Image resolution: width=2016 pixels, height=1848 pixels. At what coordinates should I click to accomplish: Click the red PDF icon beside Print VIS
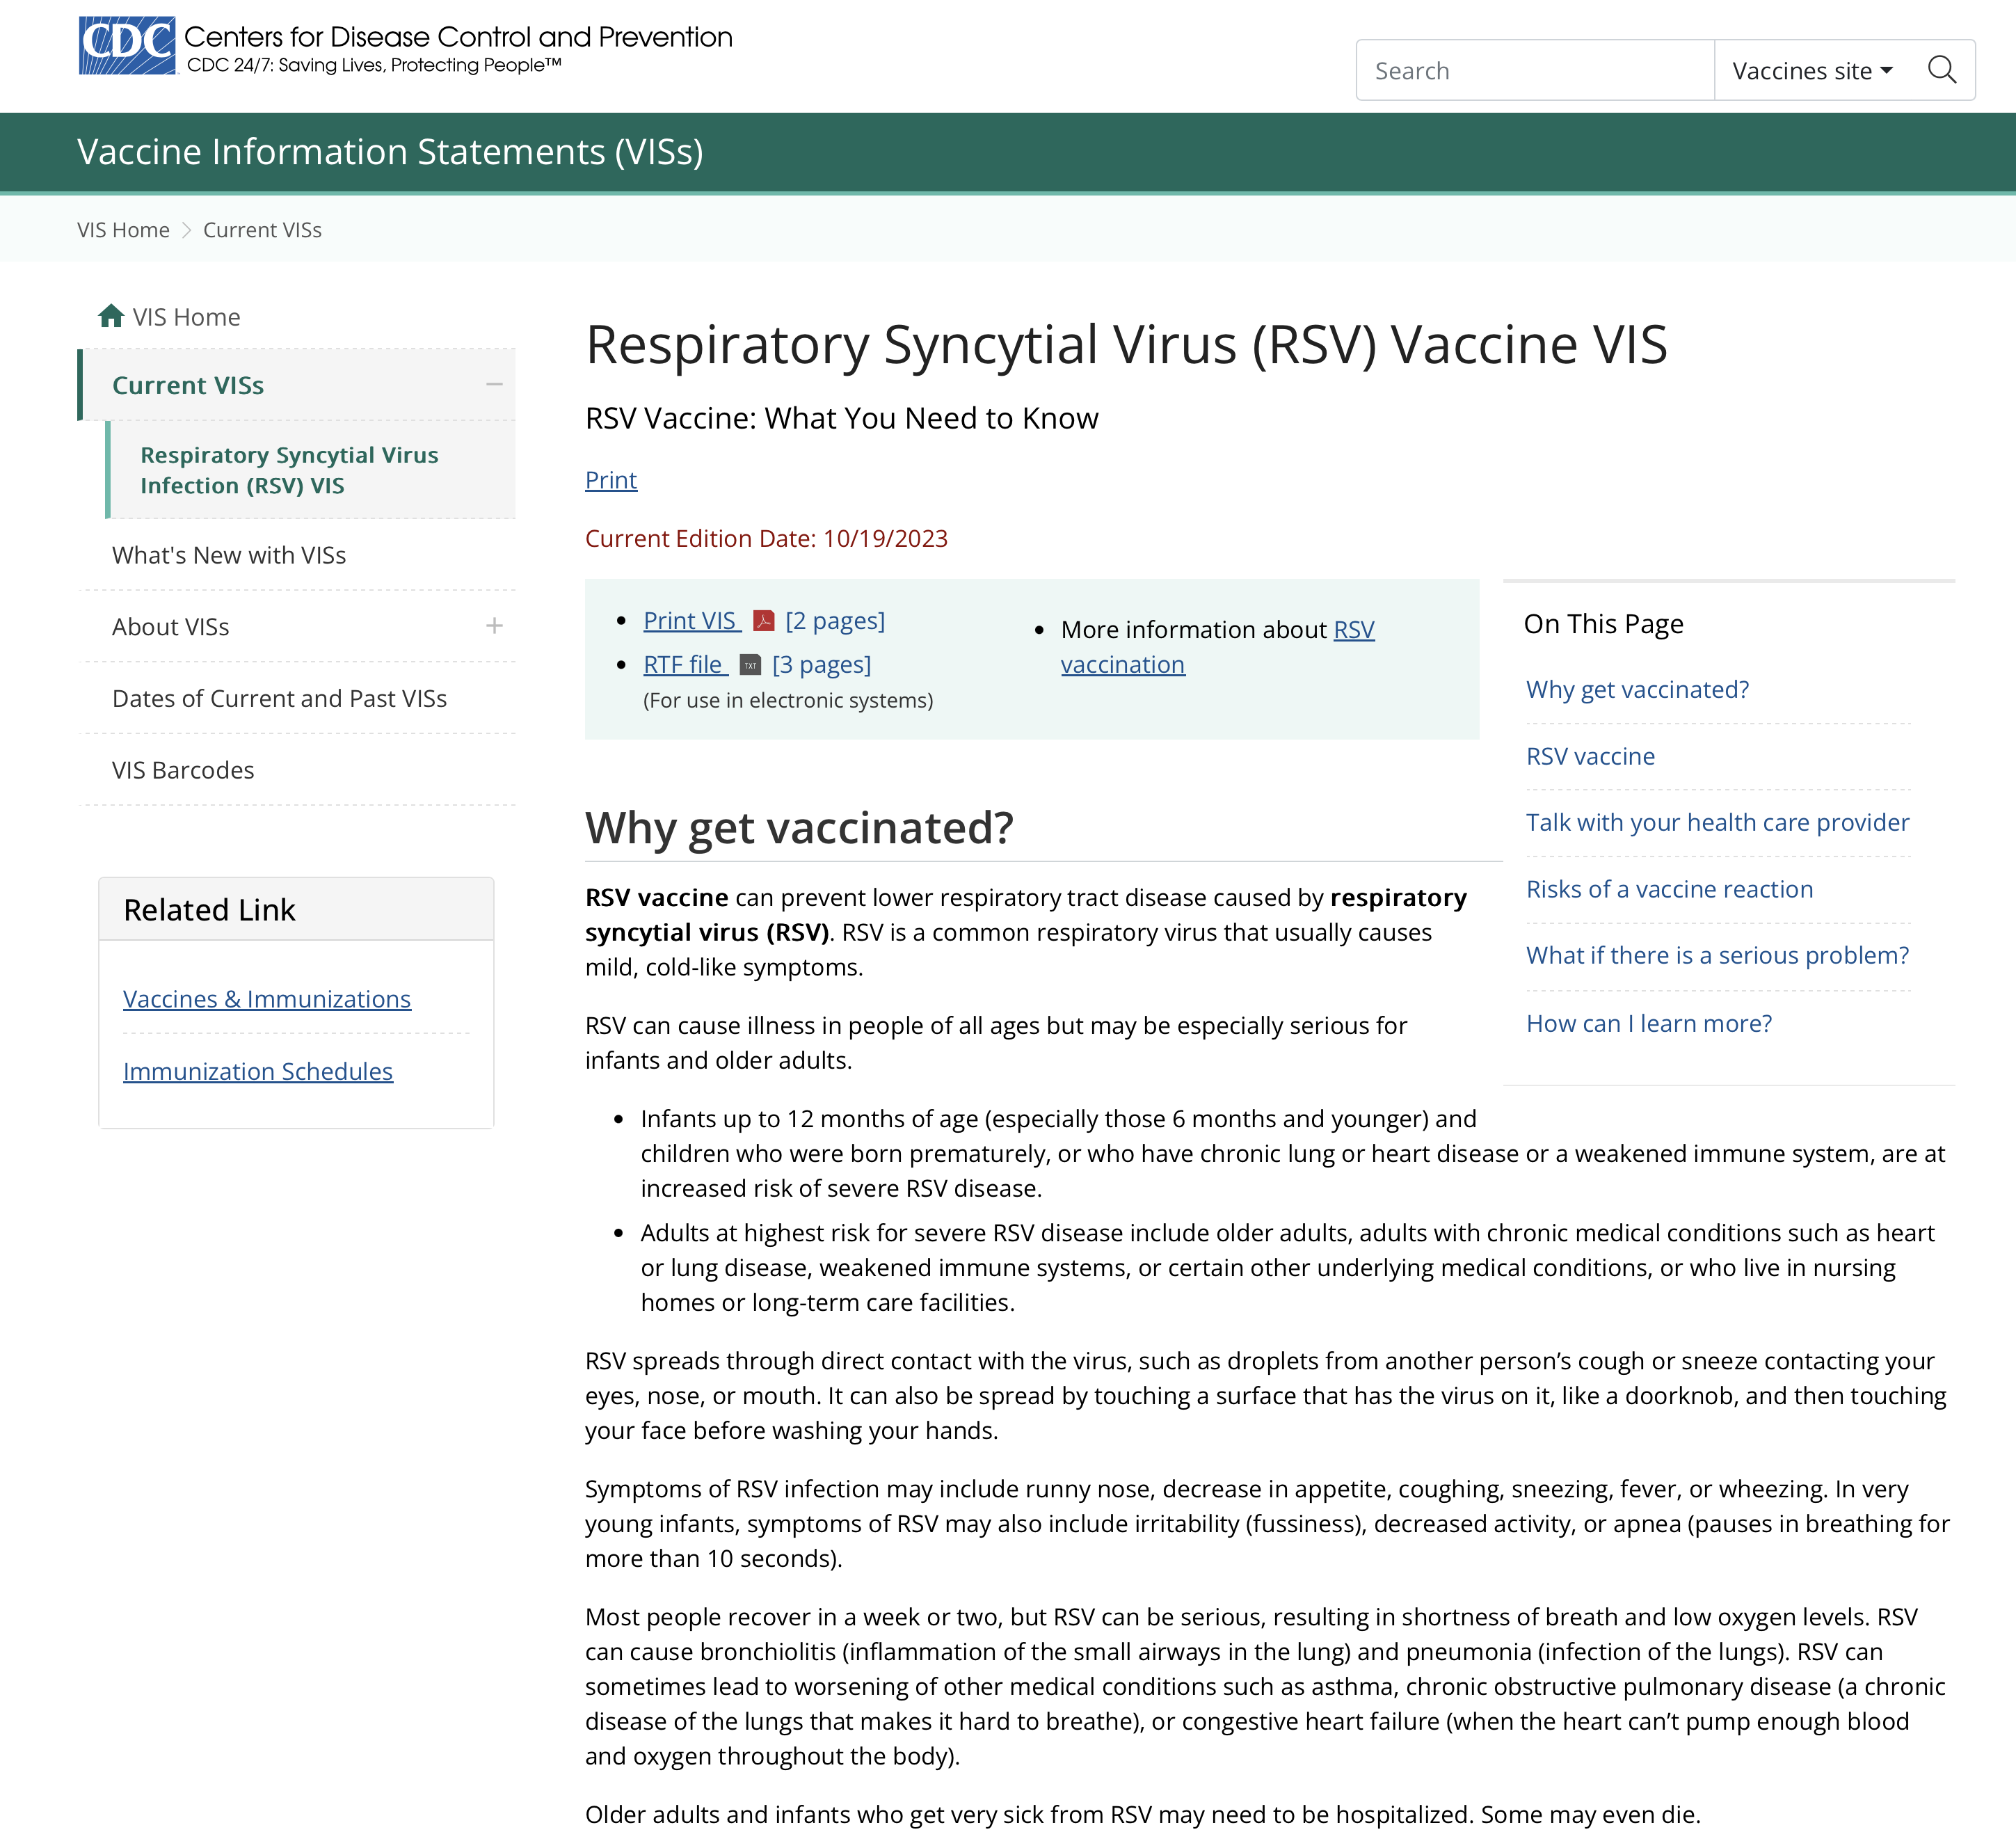coord(764,621)
